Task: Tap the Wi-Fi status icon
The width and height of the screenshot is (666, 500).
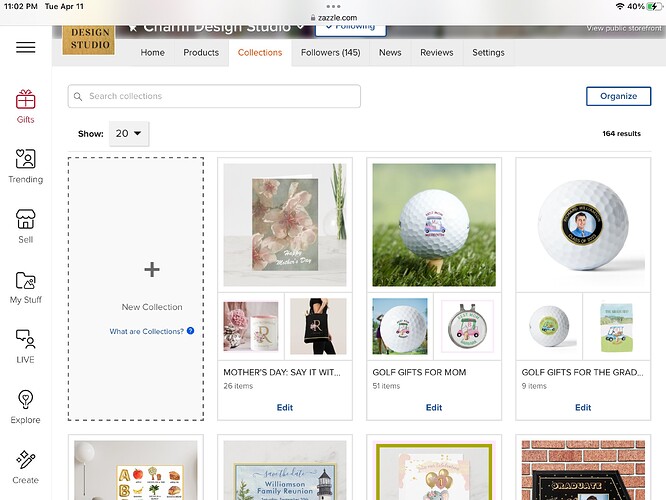Action: [x=620, y=6]
